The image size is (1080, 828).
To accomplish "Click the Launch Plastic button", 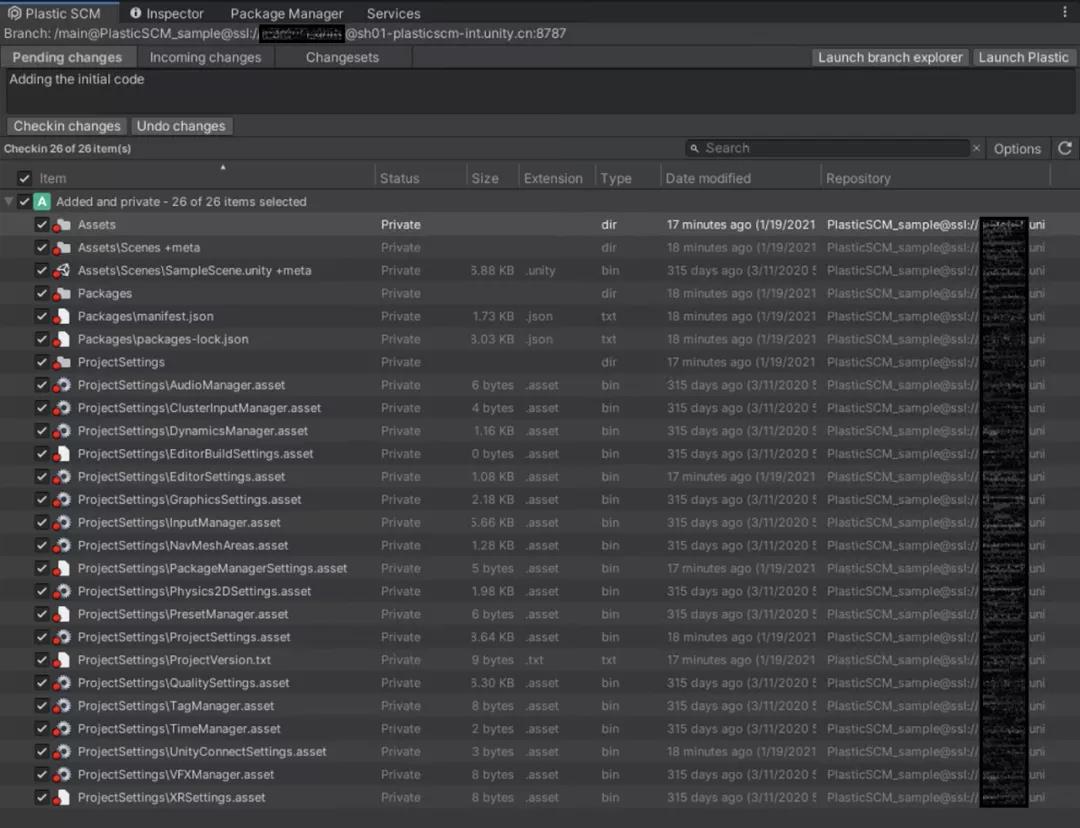I will coord(1024,57).
